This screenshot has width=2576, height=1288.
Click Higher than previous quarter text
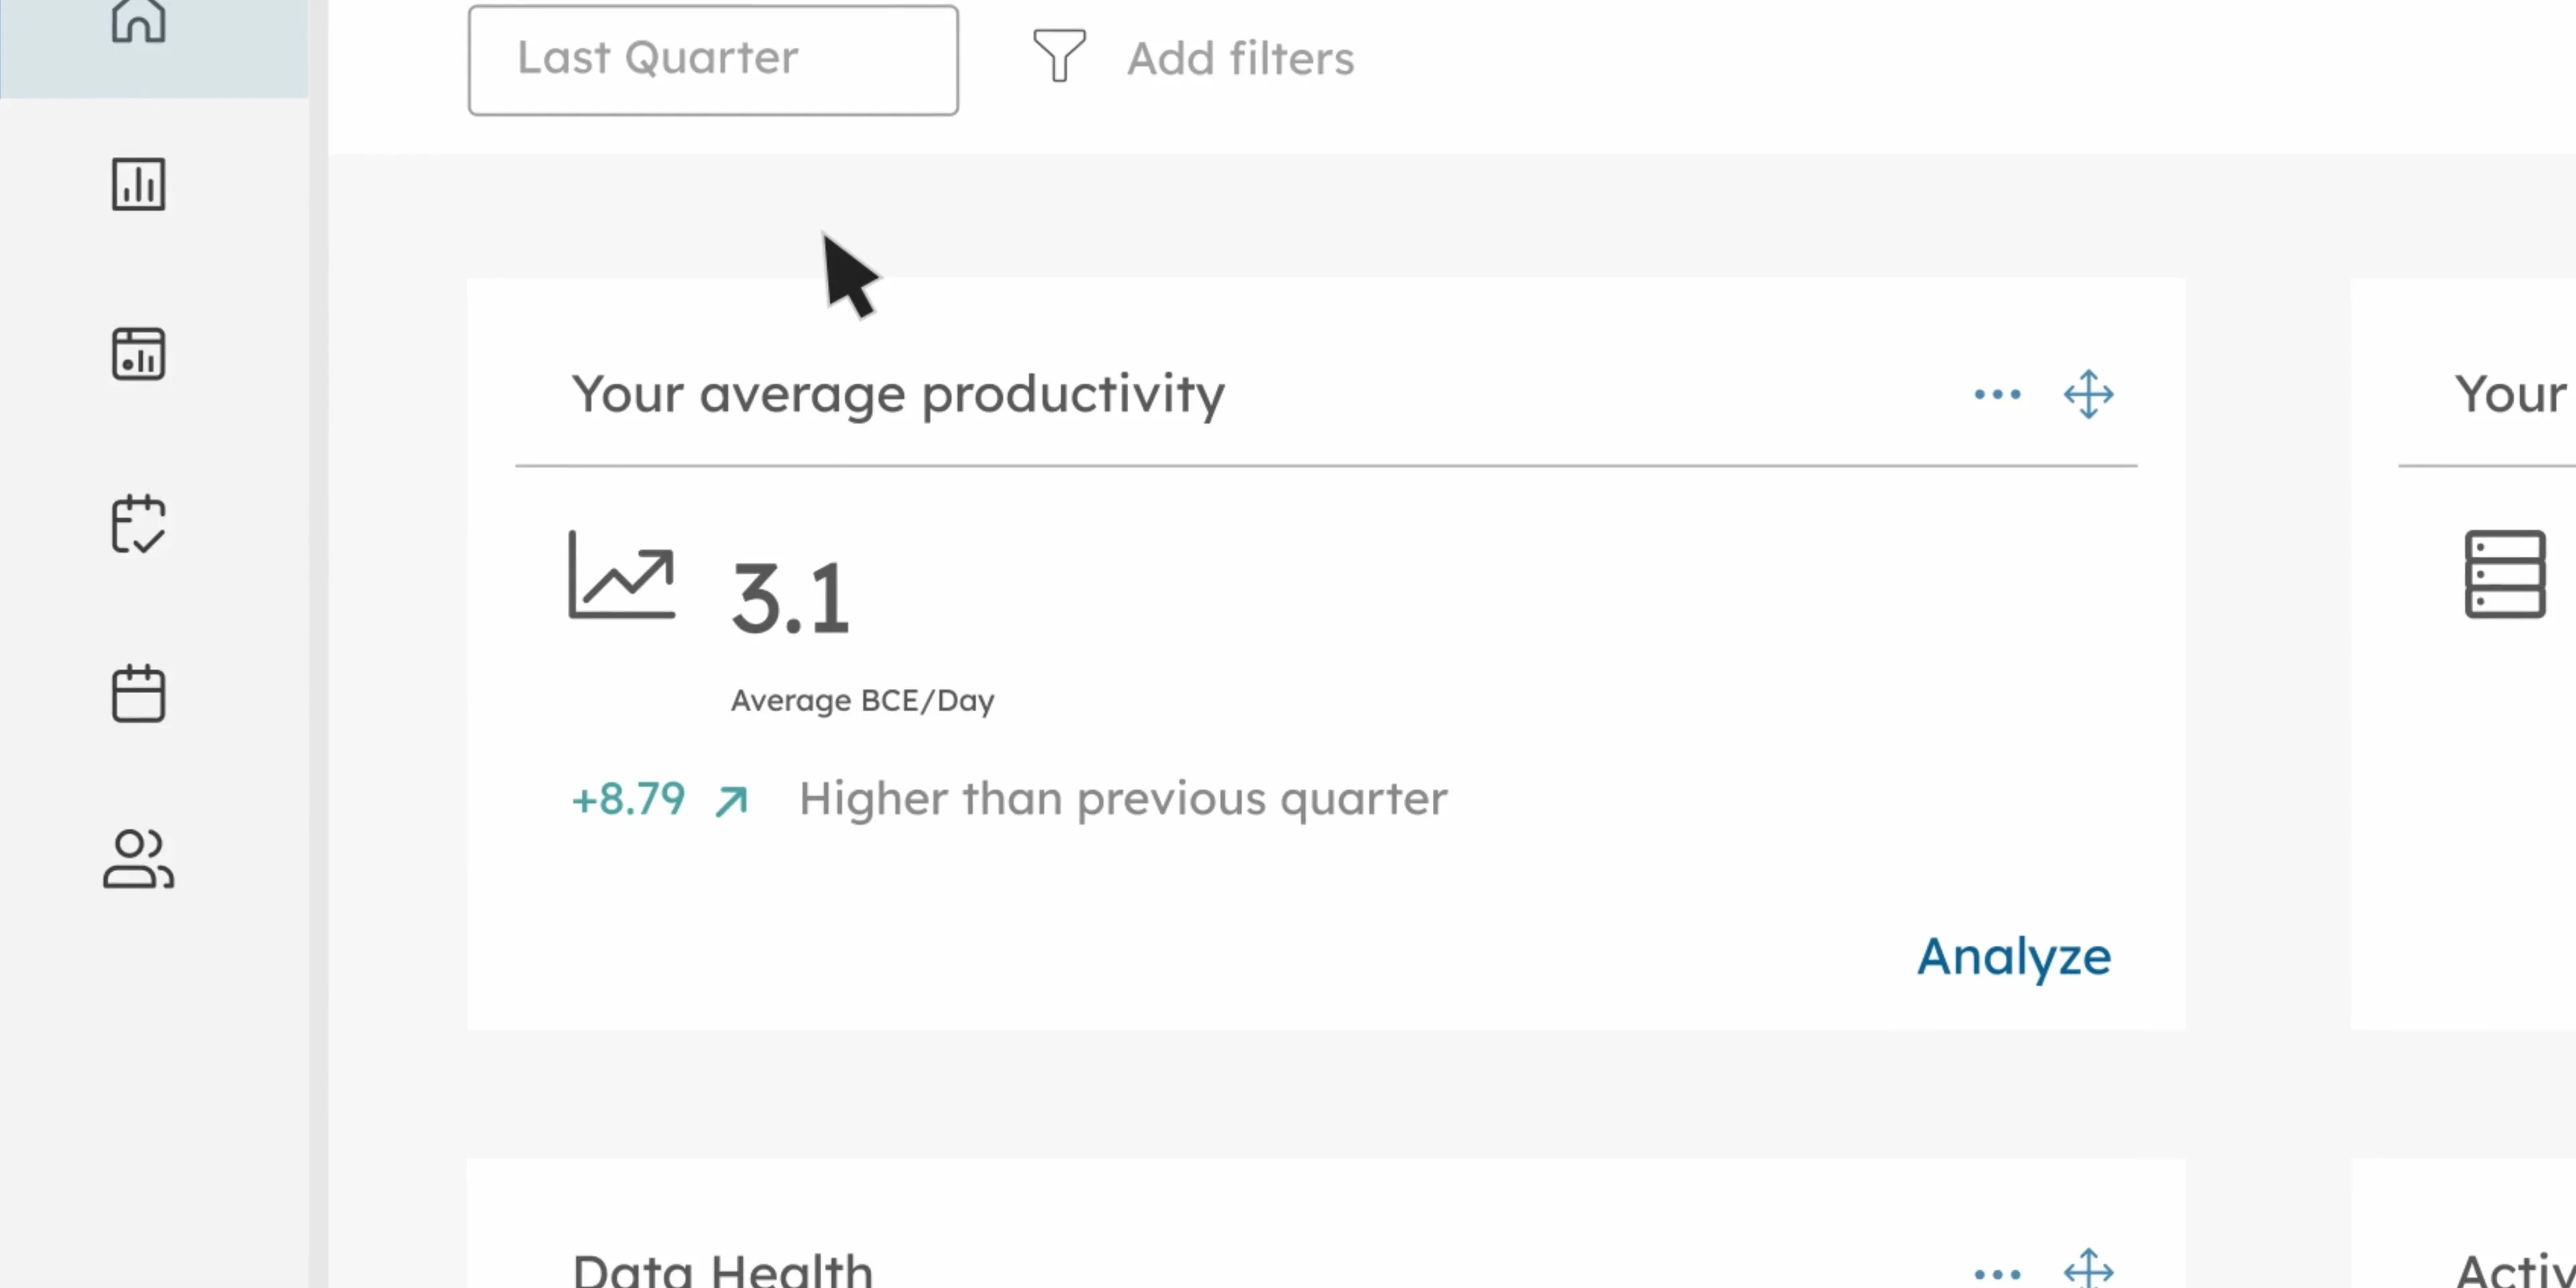click(x=1123, y=800)
